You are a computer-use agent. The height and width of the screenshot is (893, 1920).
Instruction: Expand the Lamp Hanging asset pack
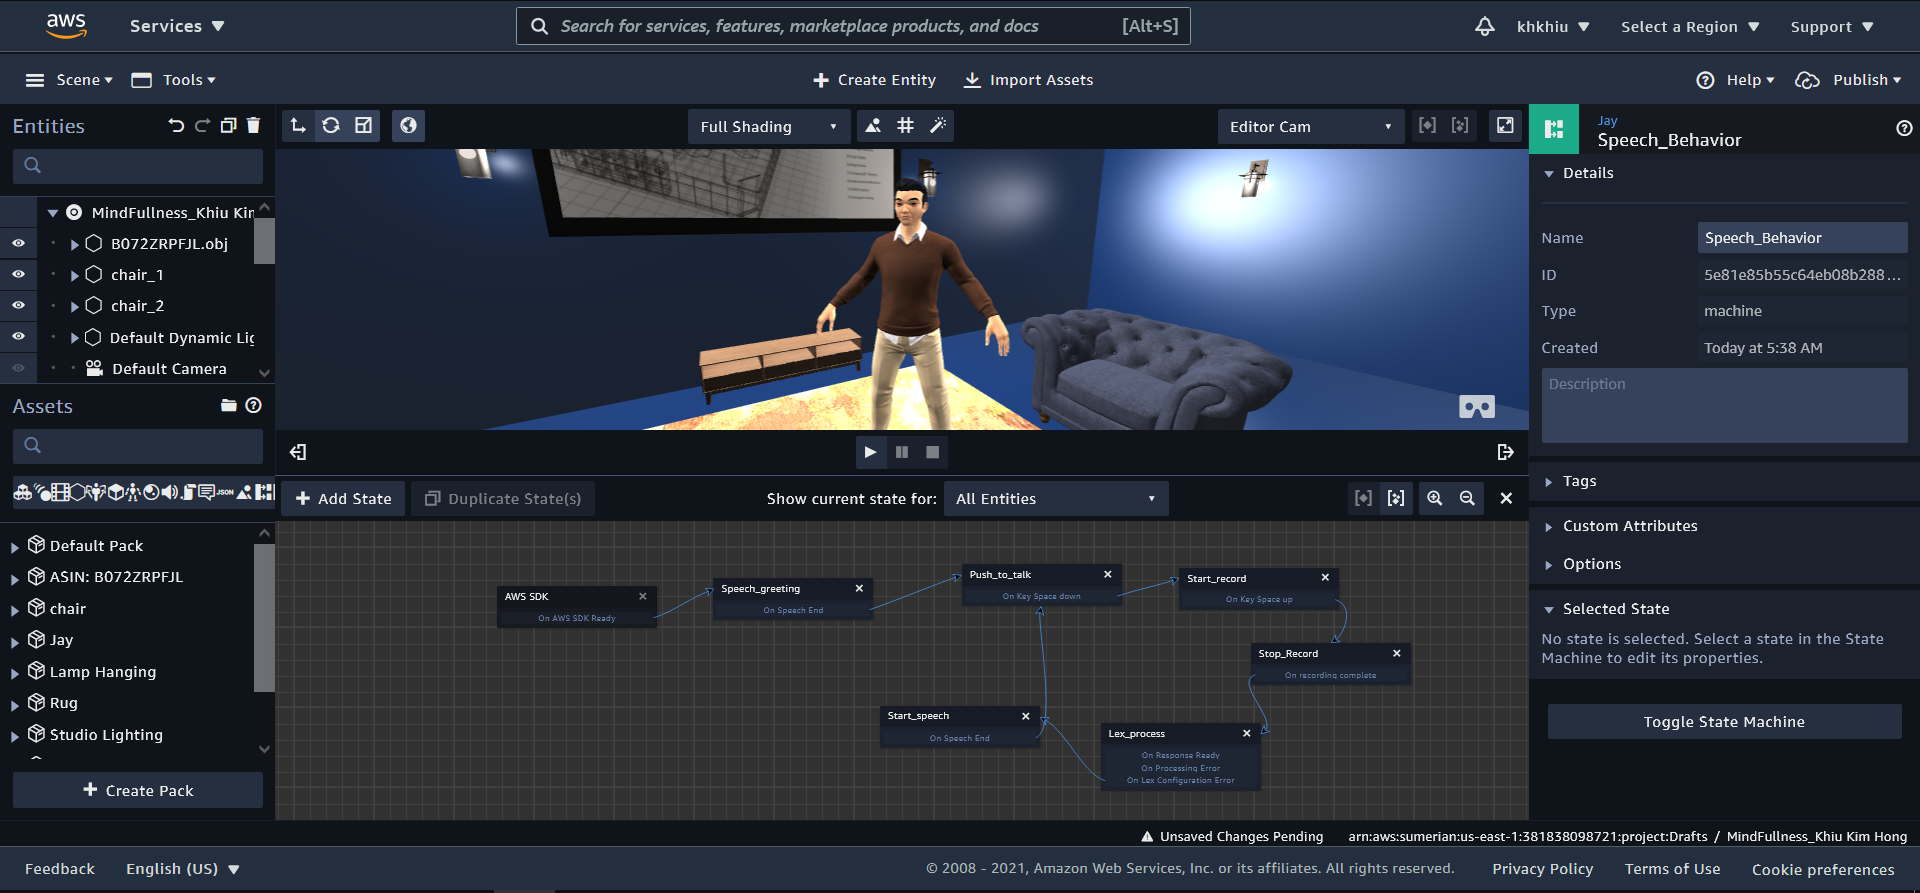15,673
